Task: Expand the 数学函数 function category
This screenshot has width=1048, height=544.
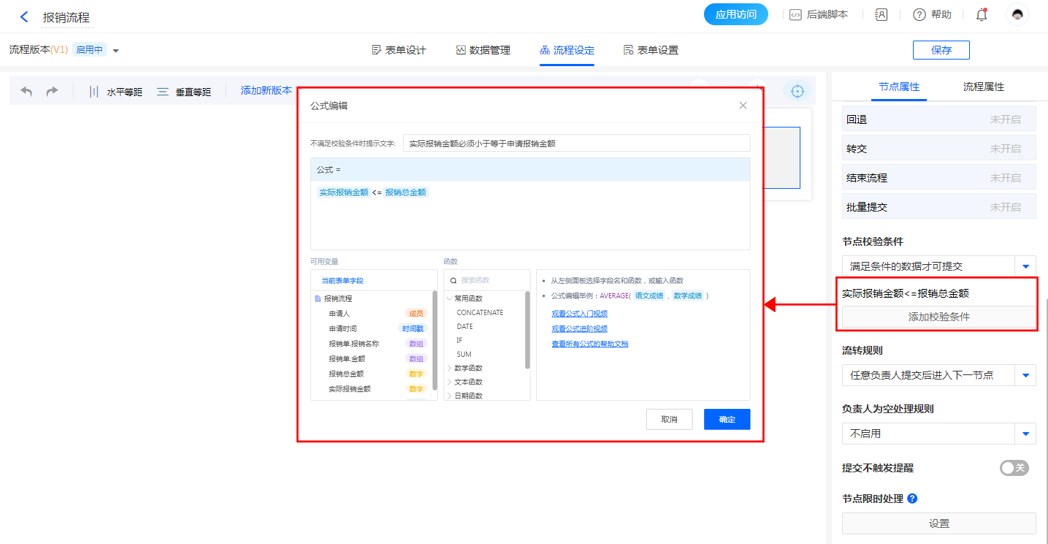Action: click(467, 368)
